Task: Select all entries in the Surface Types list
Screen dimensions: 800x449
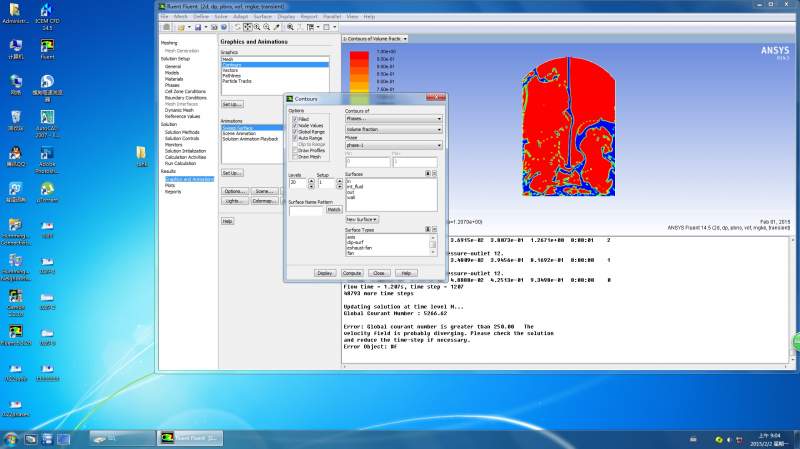Action: [x=428, y=229]
